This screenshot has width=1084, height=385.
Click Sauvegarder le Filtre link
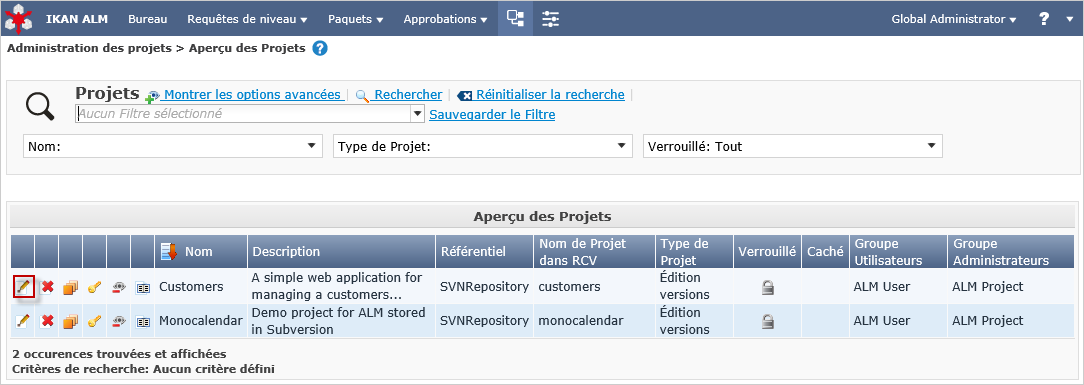pos(492,115)
